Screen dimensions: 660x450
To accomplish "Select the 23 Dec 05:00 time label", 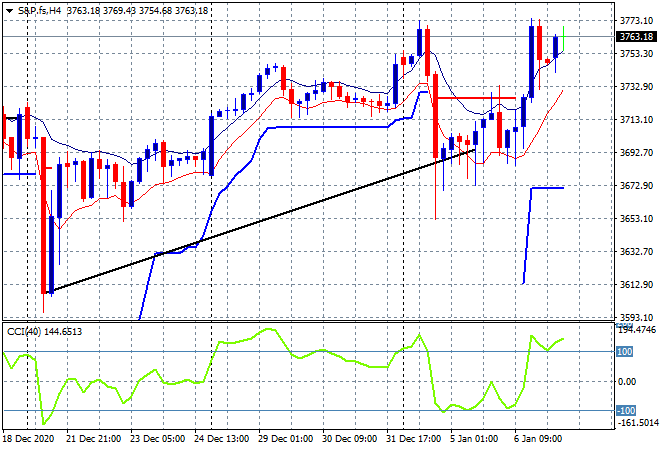I will coord(157,439).
